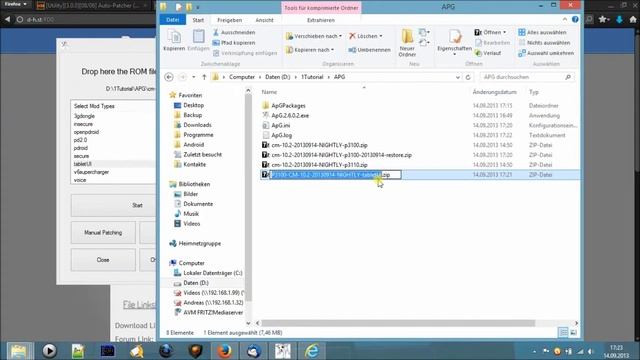Click the Kopieren ribbon icon
Screen dimensions: 640x360
tap(174, 40)
